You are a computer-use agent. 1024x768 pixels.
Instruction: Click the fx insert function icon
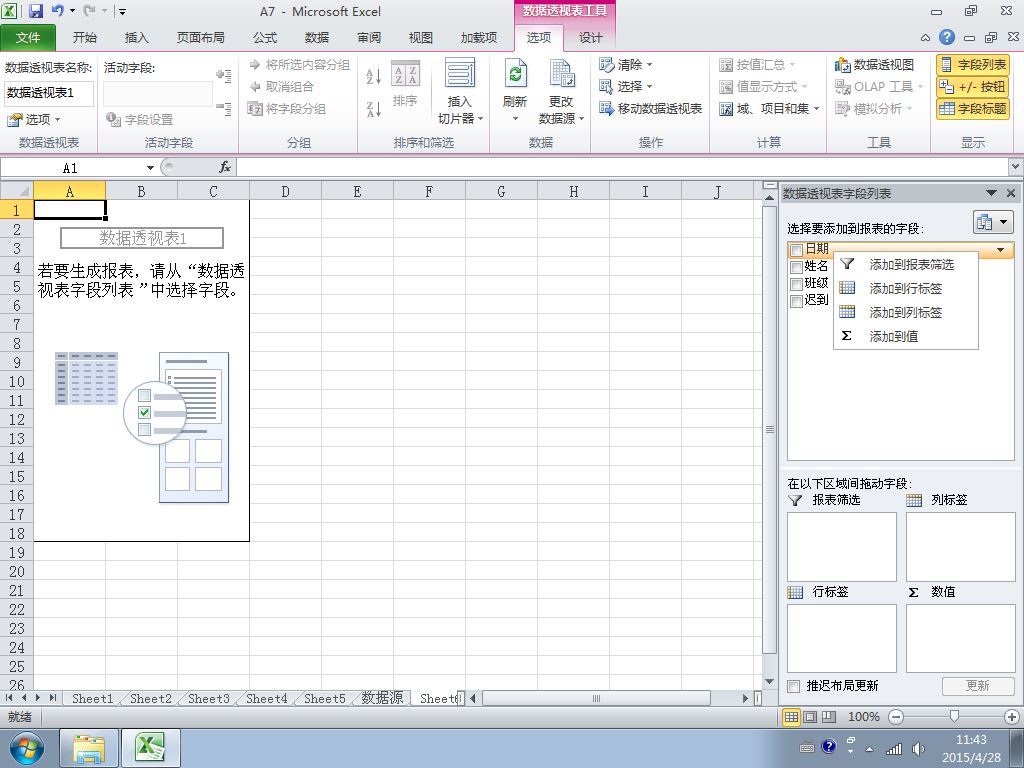tap(225, 168)
